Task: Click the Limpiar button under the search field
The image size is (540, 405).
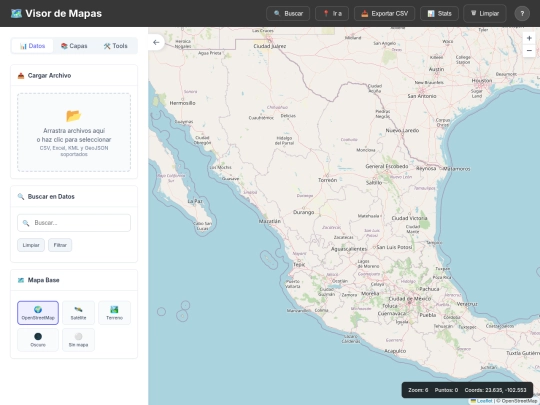Action: coord(31,245)
